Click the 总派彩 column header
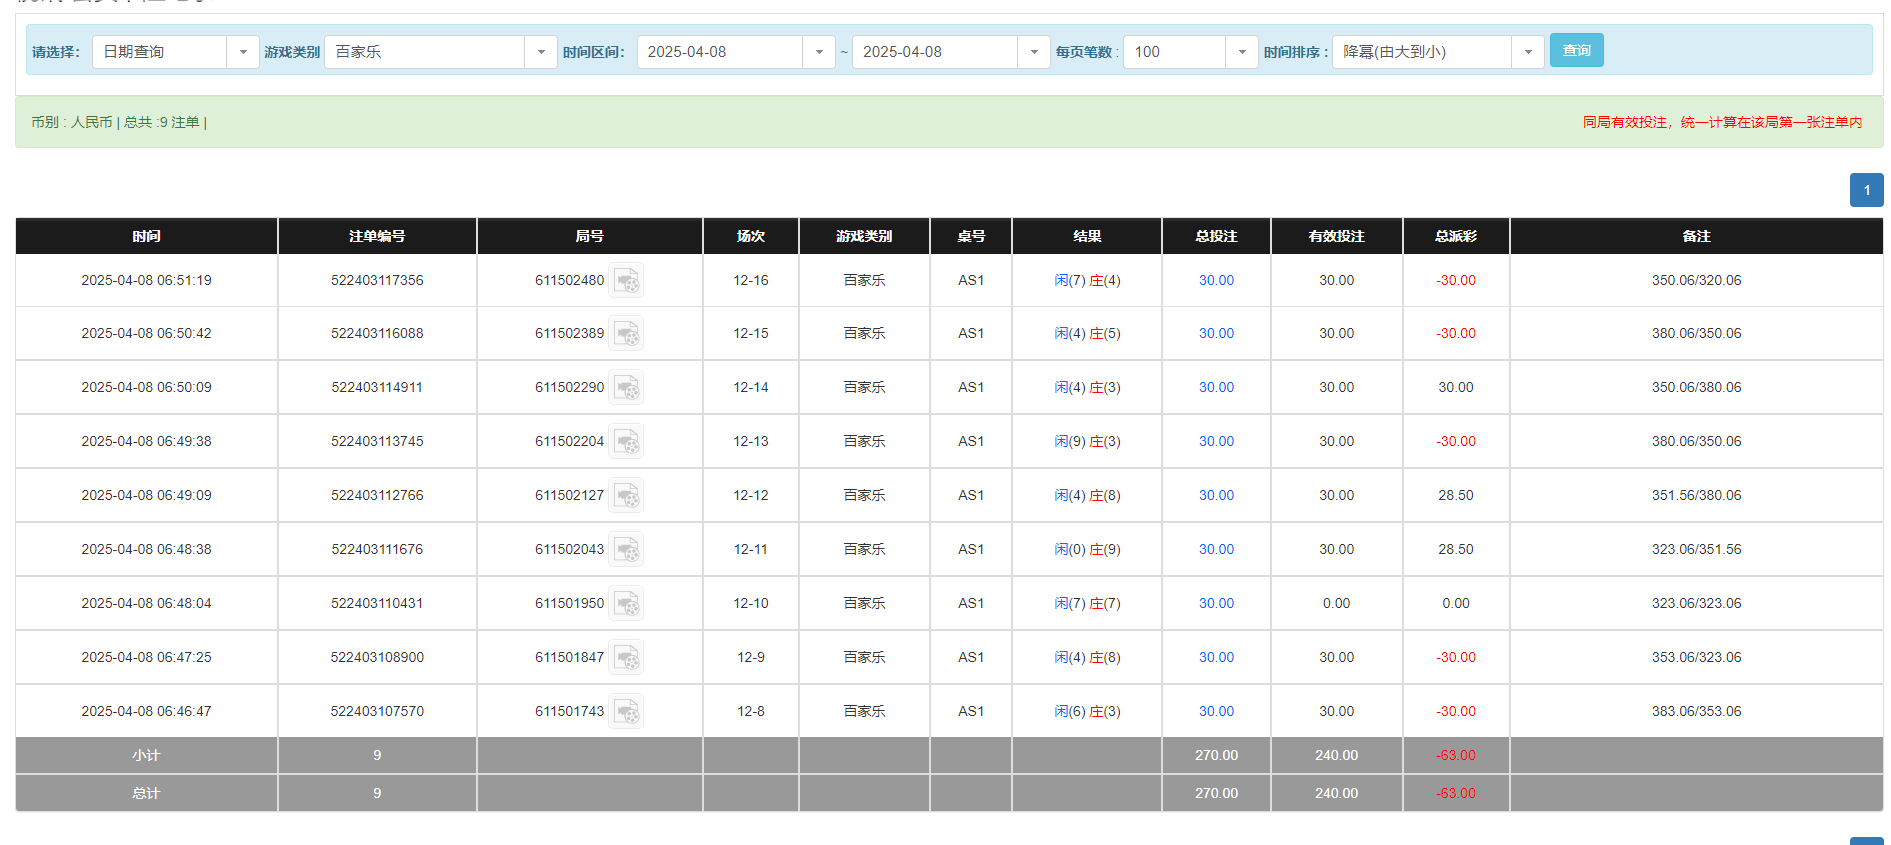Image resolution: width=1891 pixels, height=845 pixels. point(1455,236)
